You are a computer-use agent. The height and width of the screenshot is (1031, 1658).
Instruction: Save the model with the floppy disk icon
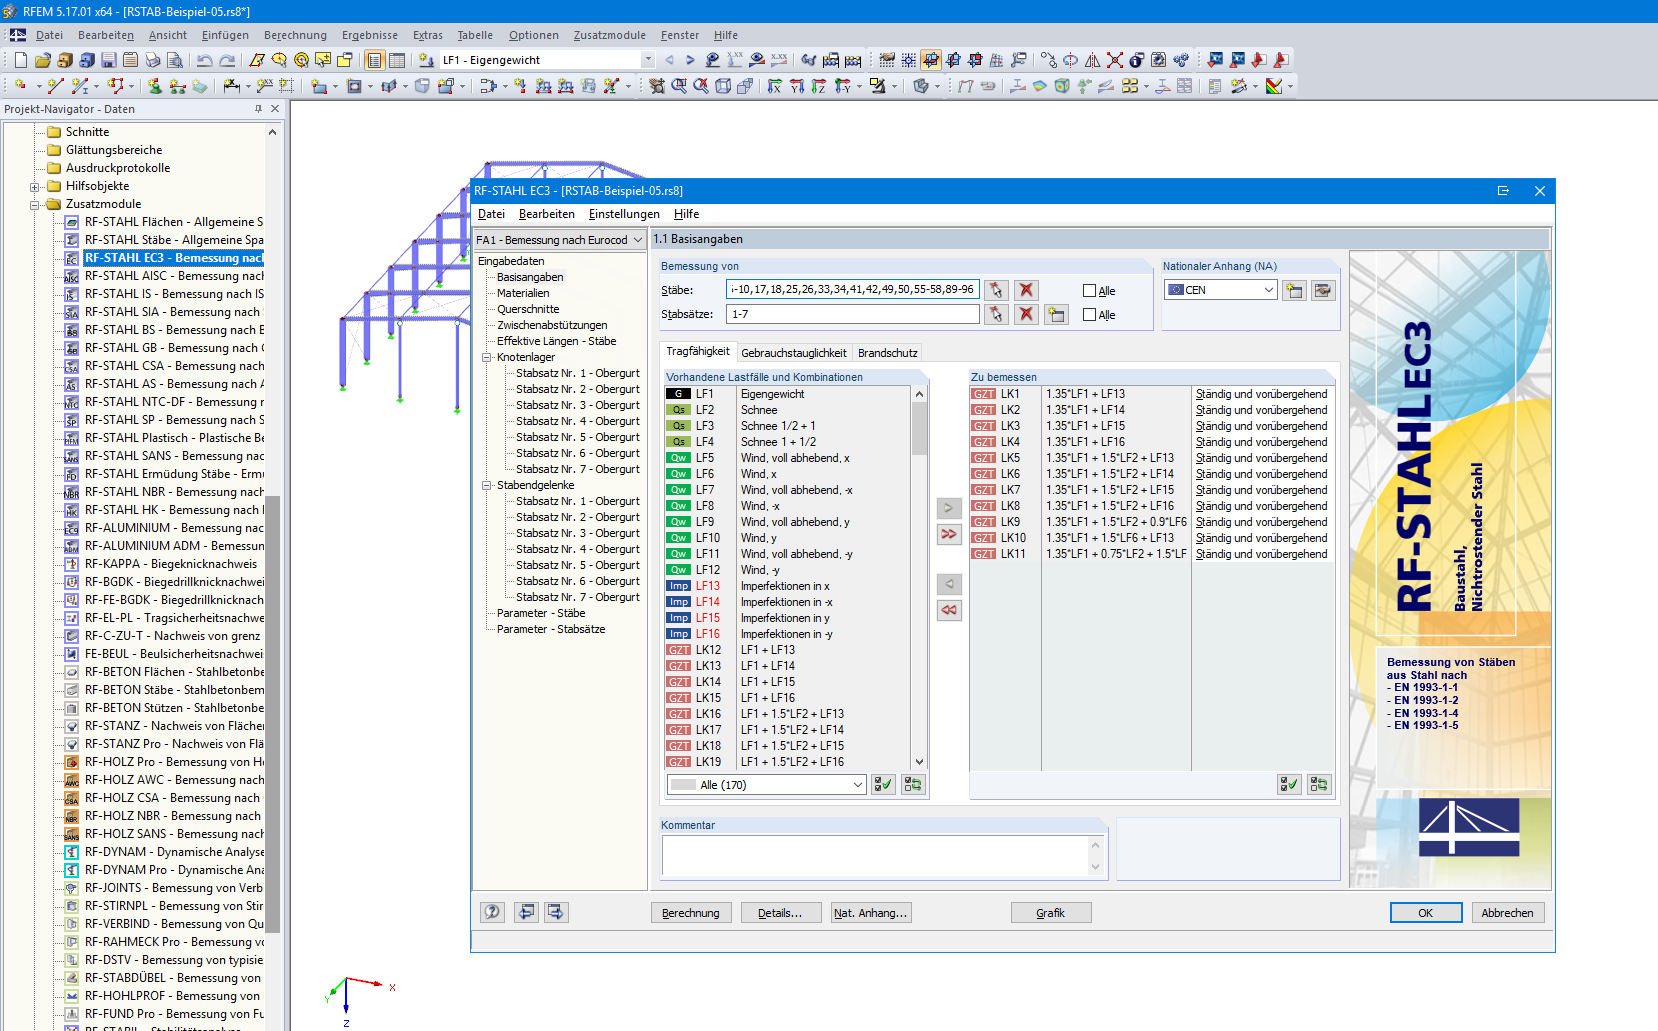(109, 60)
